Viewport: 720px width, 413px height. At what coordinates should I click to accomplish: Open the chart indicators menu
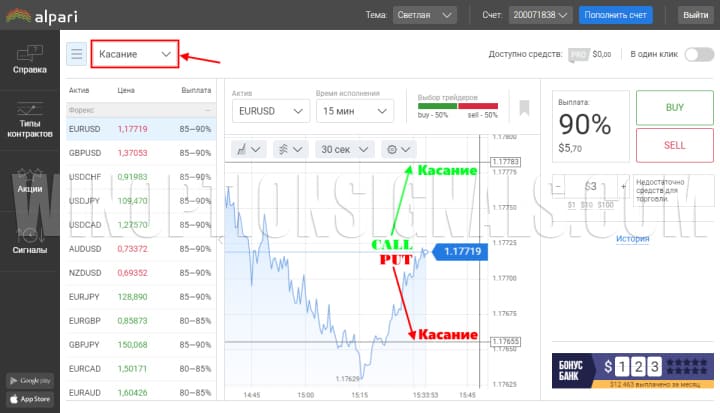tap(290, 149)
